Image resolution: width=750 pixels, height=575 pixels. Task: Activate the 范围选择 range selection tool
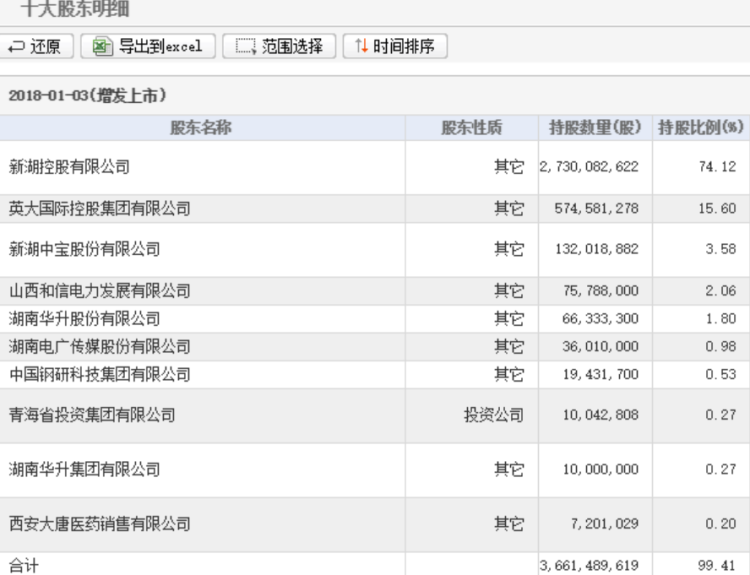click(279, 46)
